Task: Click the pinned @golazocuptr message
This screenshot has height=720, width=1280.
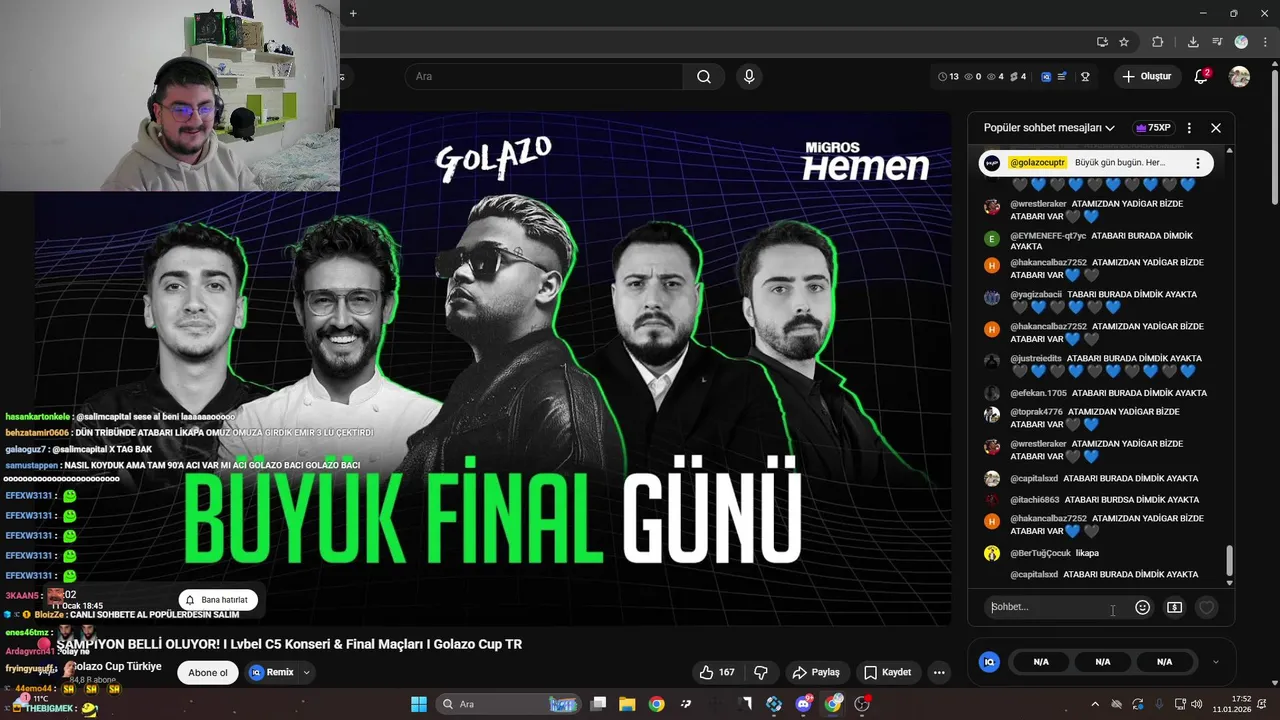Action: (x=1096, y=163)
